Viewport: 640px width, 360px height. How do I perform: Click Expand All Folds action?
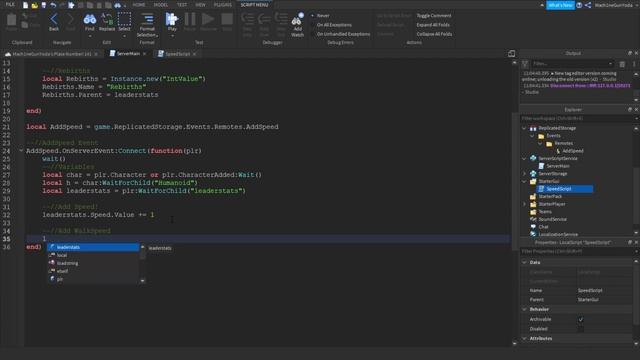tap(433, 25)
